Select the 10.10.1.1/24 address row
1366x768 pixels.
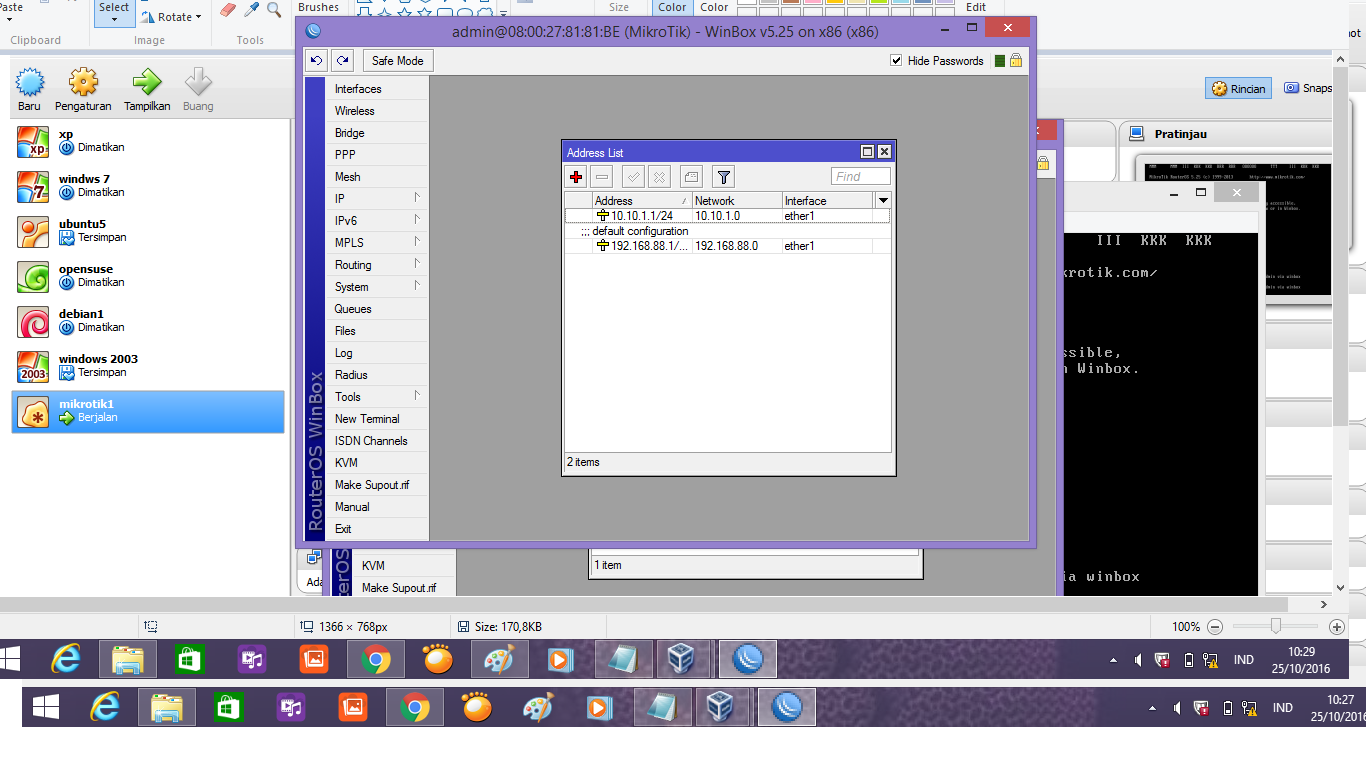tap(728, 216)
